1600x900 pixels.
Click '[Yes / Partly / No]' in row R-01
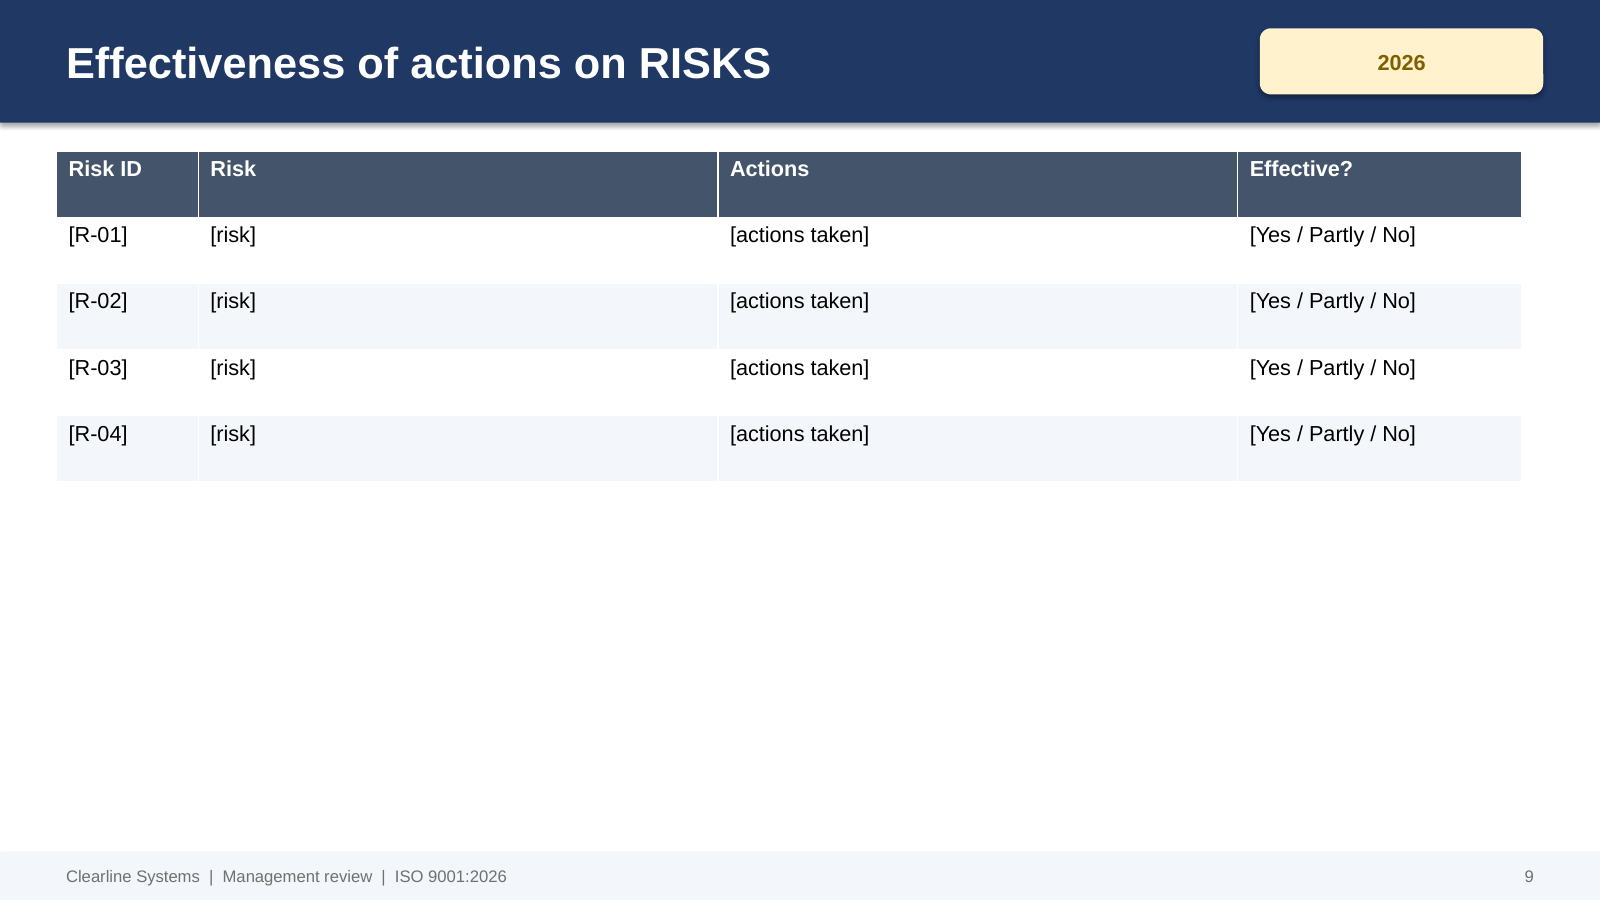click(x=1332, y=235)
